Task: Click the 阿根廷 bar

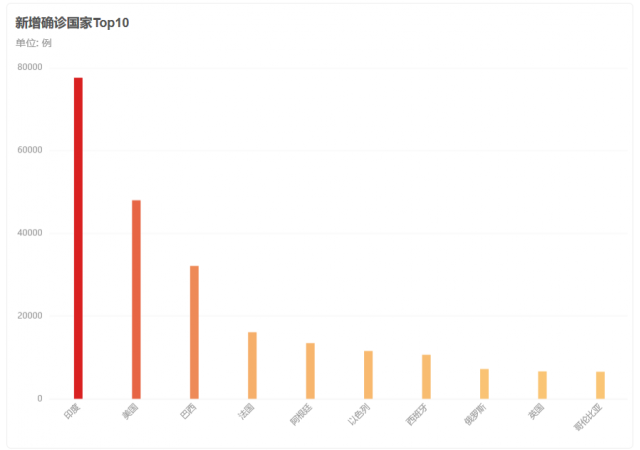Action: click(x=310, y=371)
